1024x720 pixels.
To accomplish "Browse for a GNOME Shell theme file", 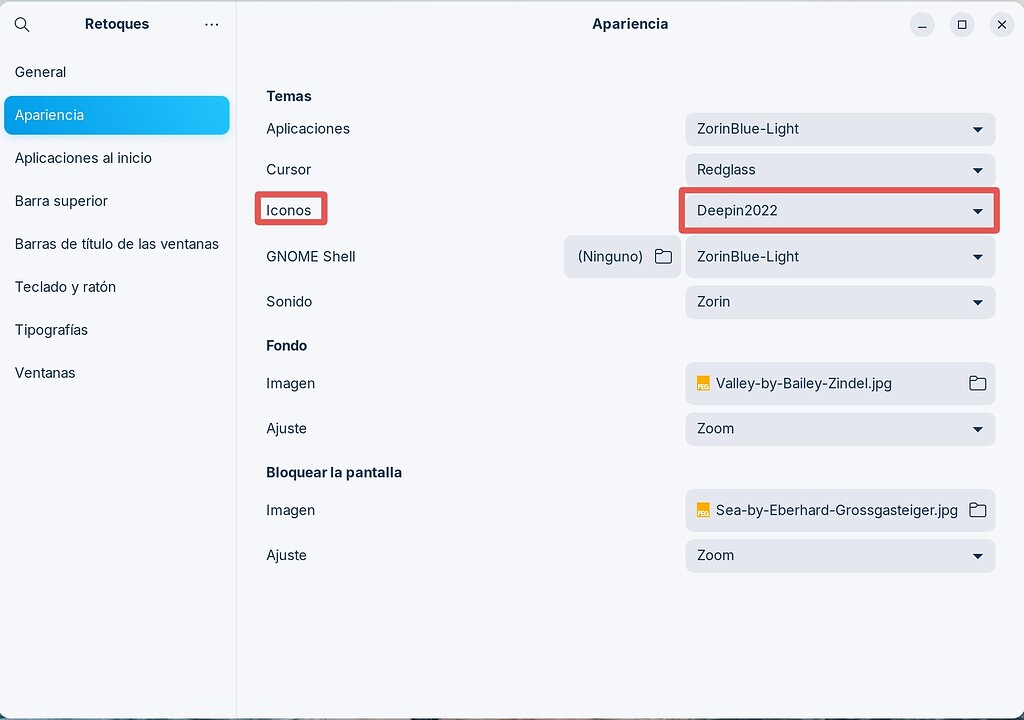I will point(663,257).
